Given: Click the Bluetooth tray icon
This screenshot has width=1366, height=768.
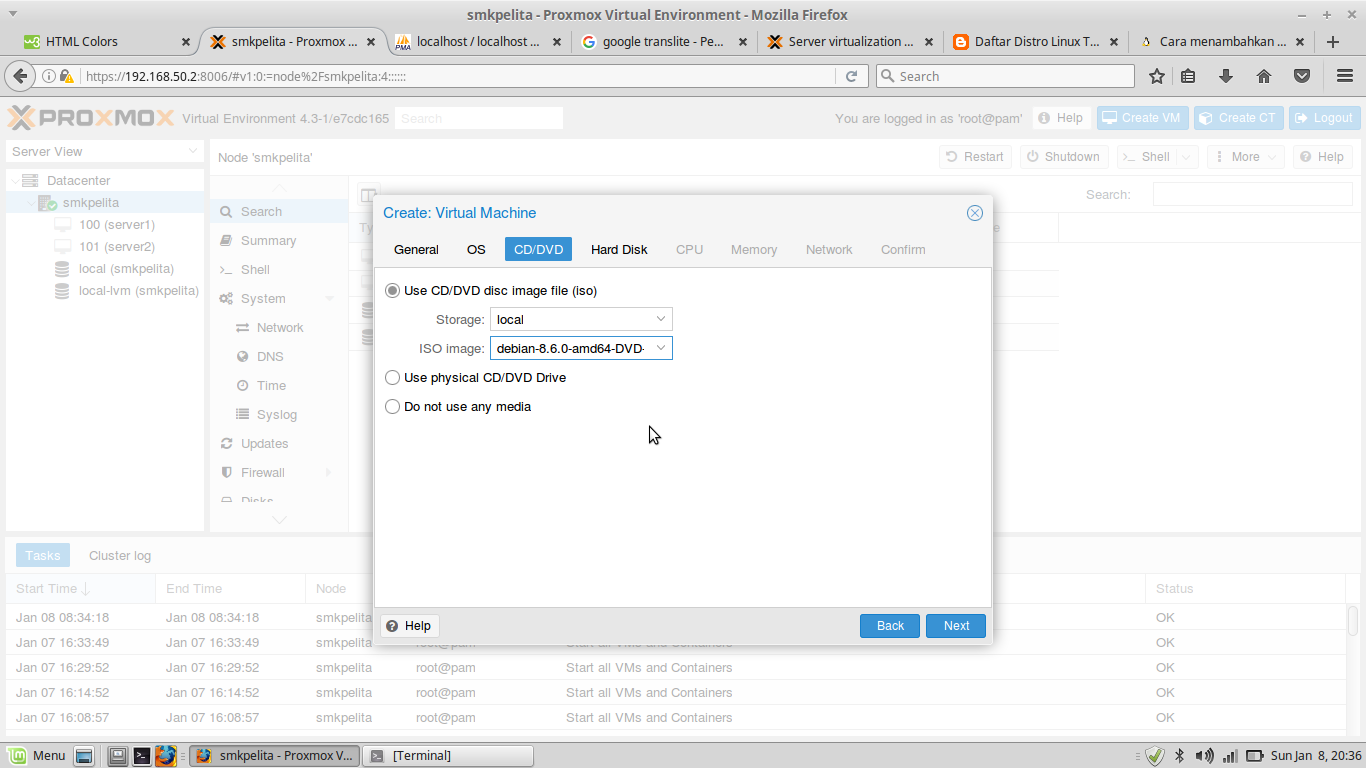Looking at the screenshot, I should (1179, 755).
